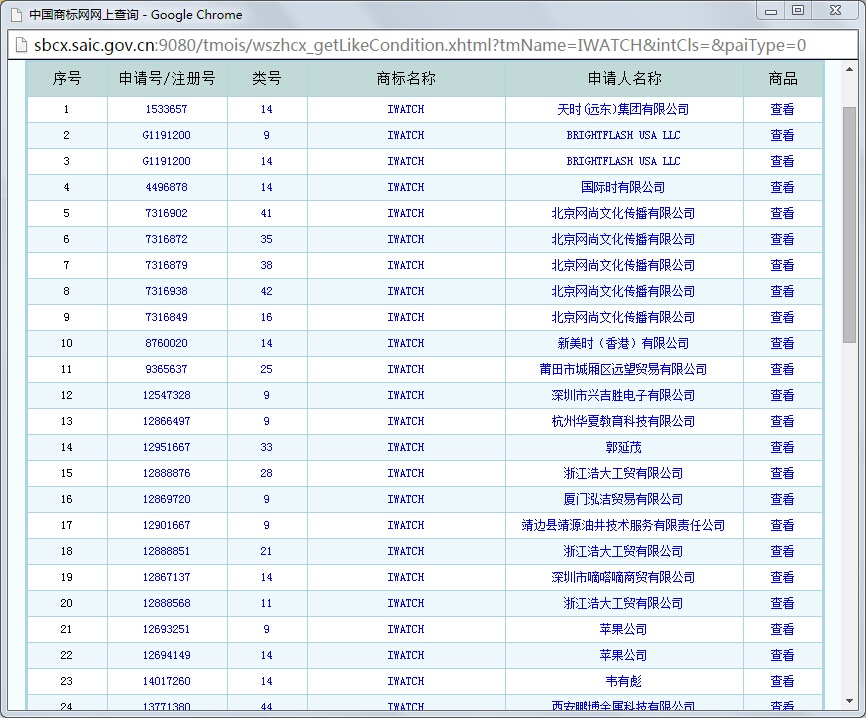Click class 42 link
This screenshot has height=718, width=866.
pos(266,291)
